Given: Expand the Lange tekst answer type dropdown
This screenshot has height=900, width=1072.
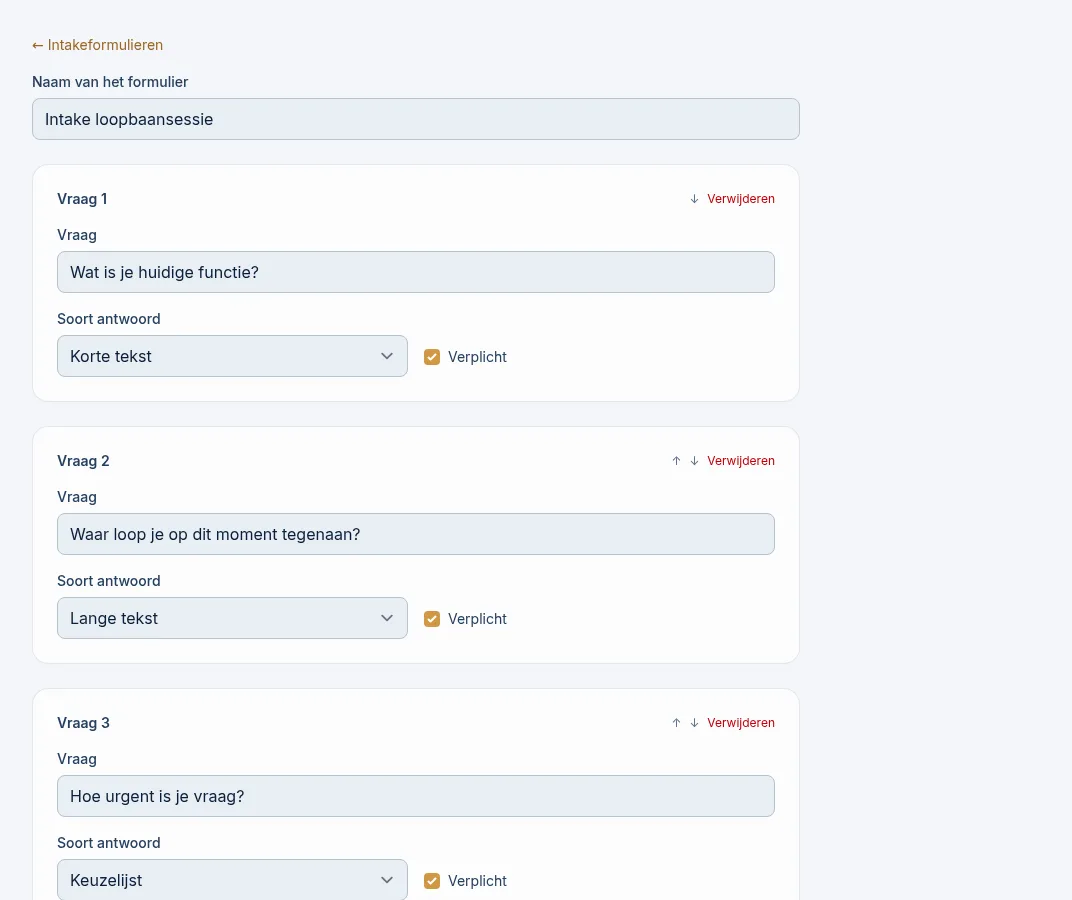Looking at the screenshot, I should click(232, 618).
